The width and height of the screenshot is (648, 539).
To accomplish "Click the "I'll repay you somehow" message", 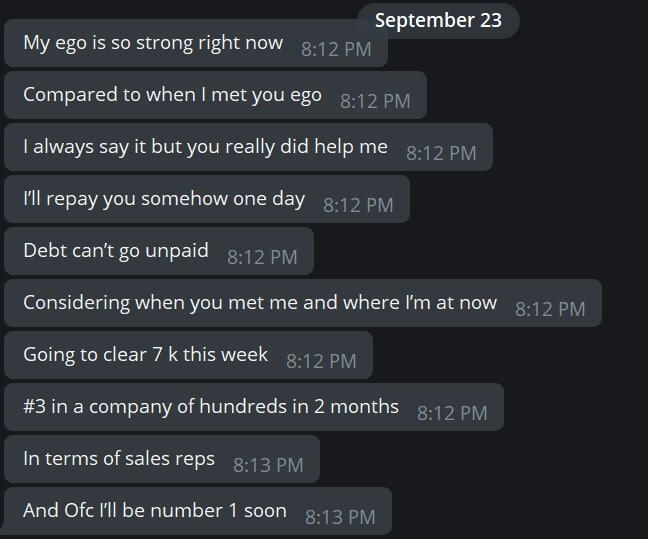I will (163, 199).
